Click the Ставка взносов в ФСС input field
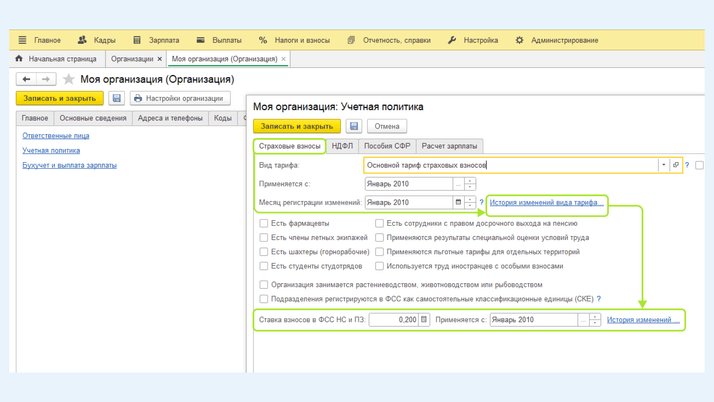 tap(393, 320)
